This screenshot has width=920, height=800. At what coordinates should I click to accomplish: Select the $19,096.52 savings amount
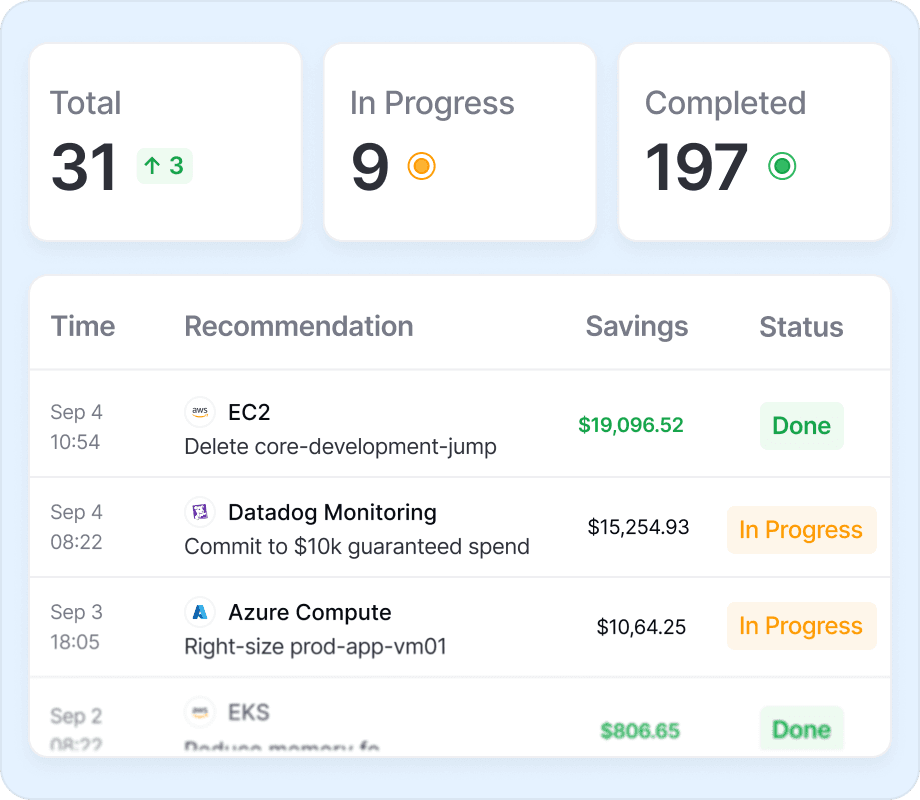(630, 425)
